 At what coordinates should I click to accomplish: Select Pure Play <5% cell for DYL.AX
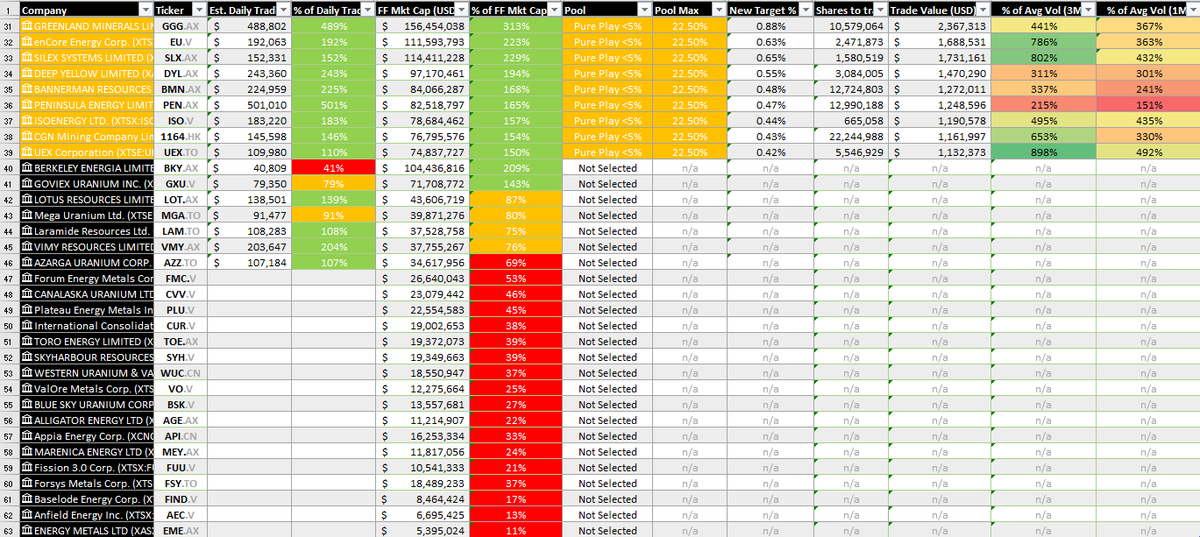(x=608, y=74)
